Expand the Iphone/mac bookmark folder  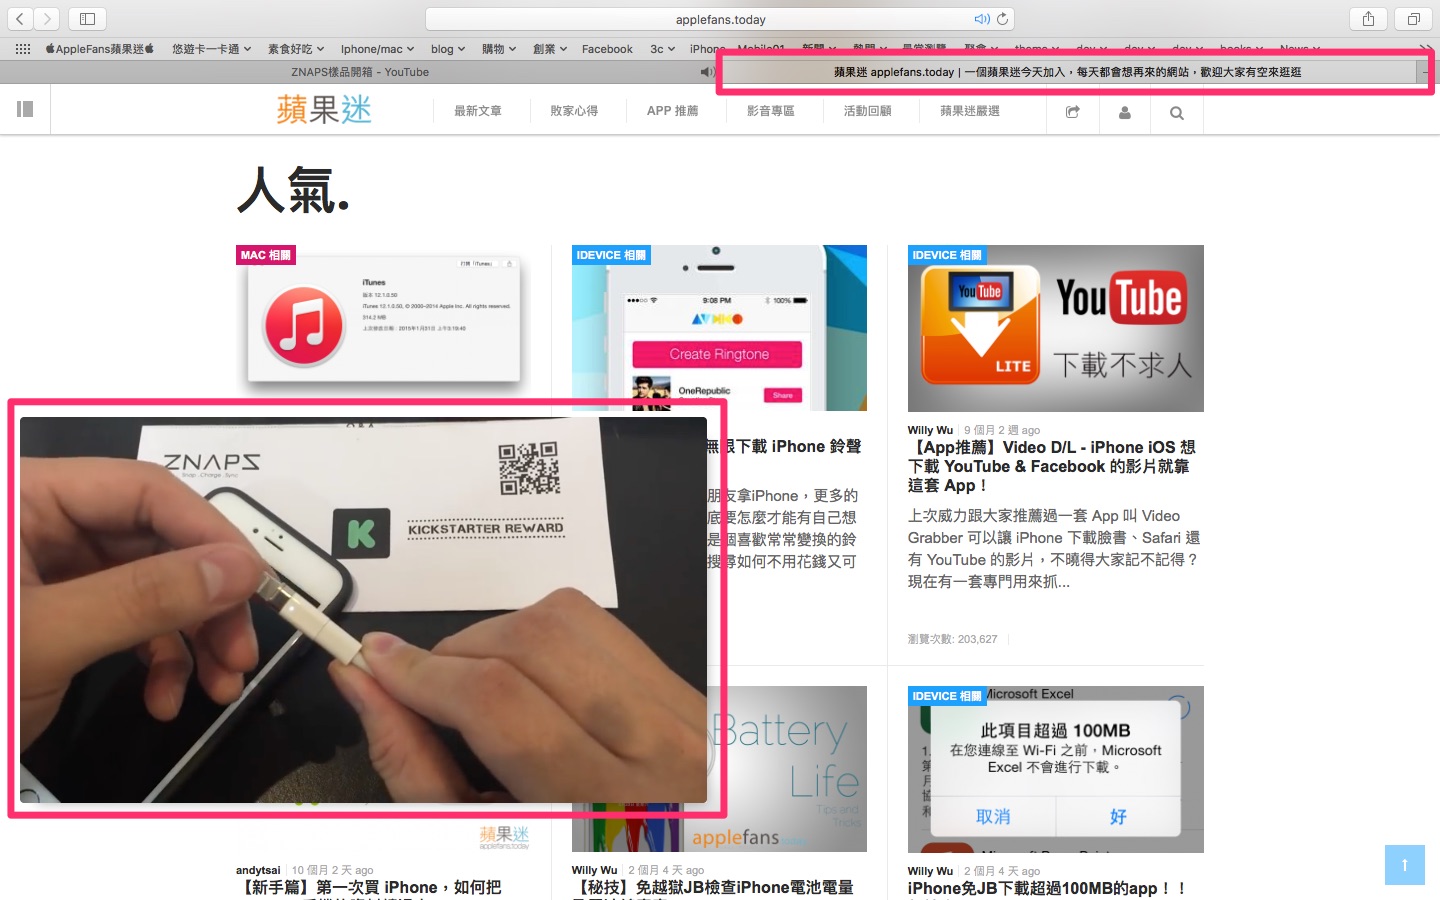point(377,49)
